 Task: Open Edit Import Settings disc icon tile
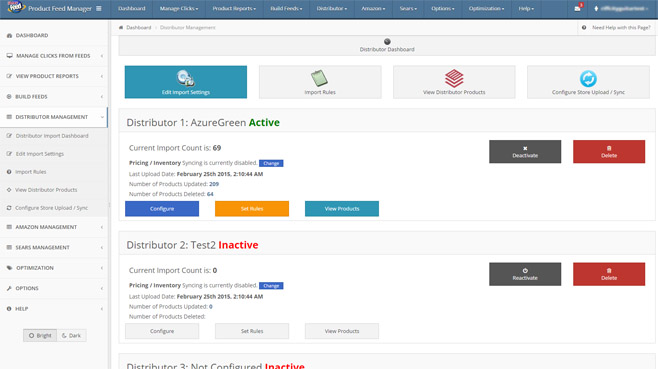point(185,82)
